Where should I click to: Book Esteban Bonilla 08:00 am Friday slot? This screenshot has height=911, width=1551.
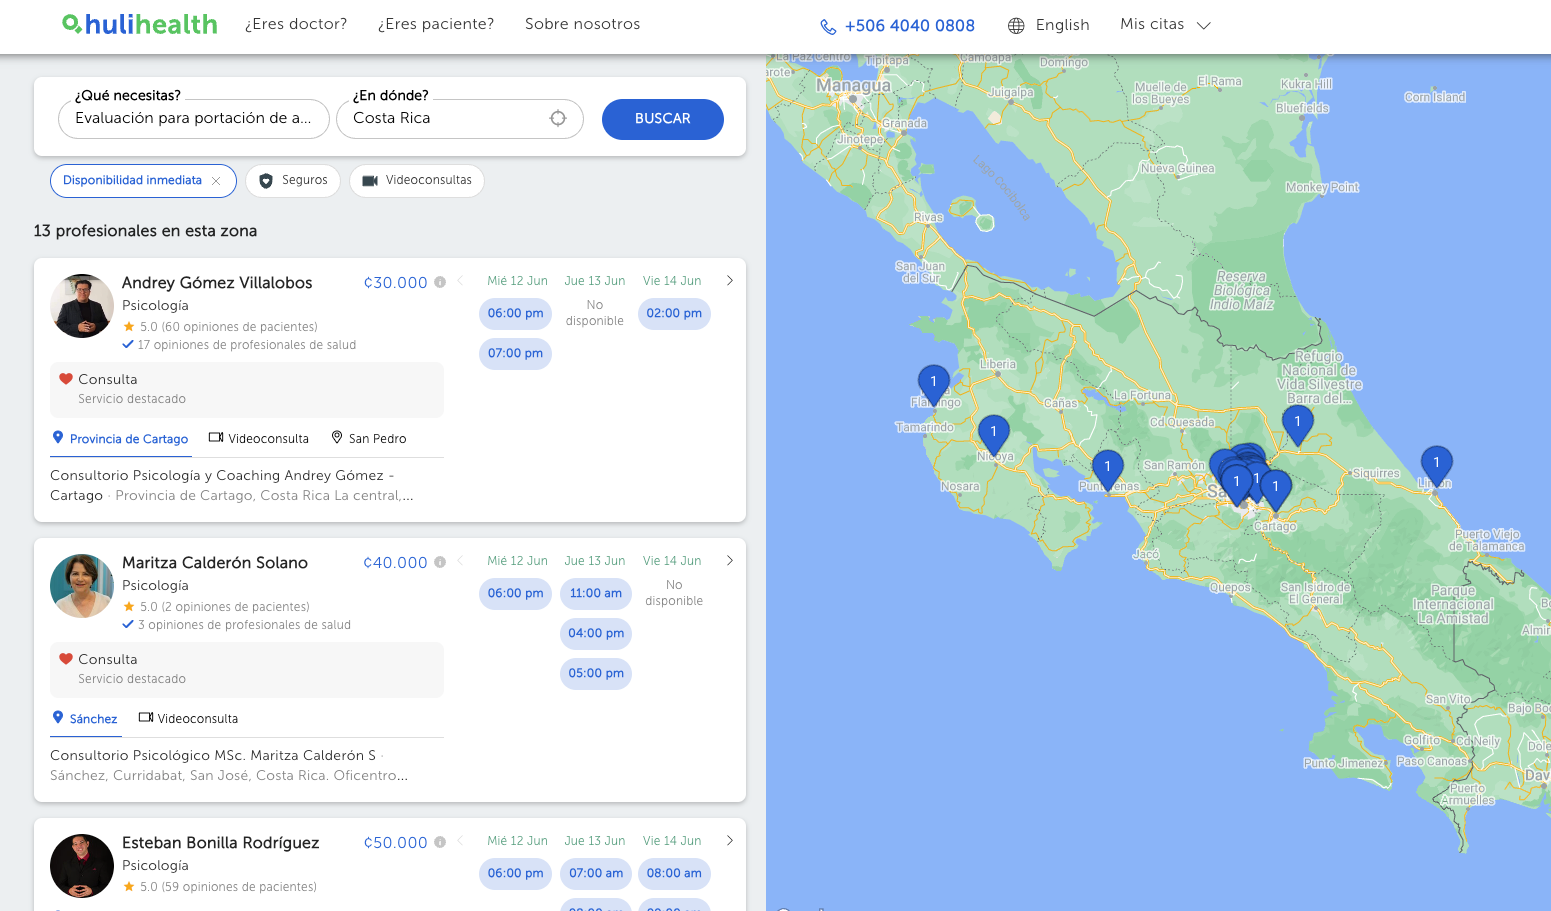674,874
